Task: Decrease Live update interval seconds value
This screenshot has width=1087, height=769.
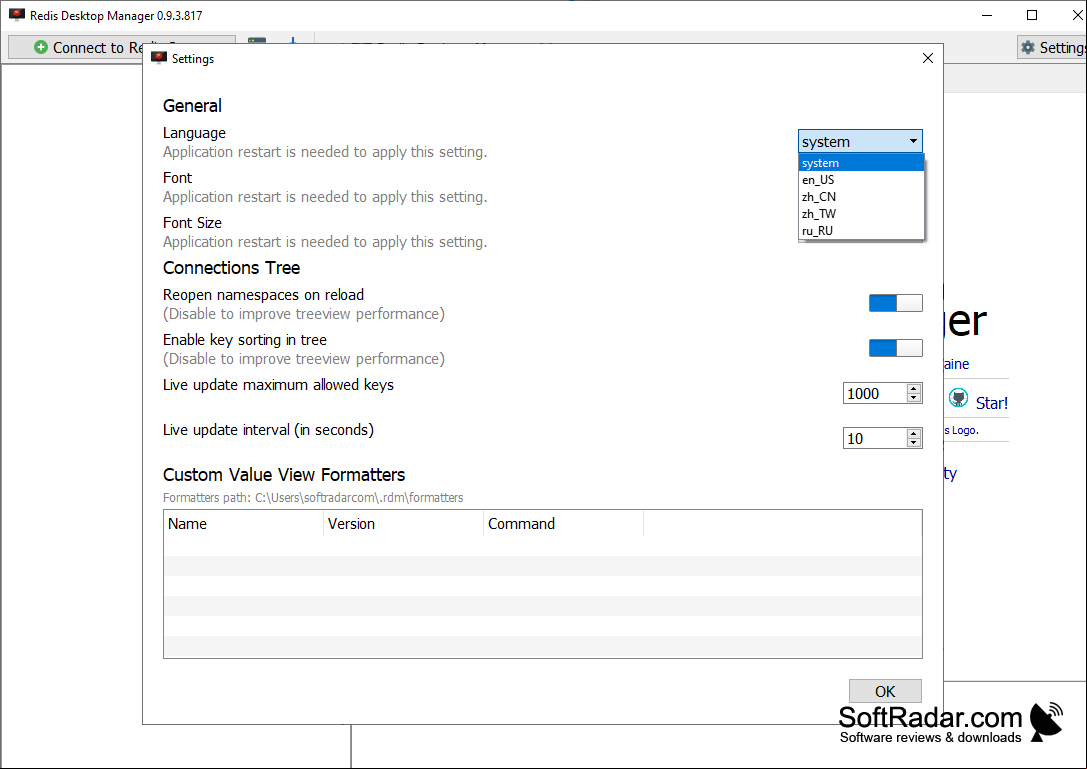Action: tap(914, 443)
